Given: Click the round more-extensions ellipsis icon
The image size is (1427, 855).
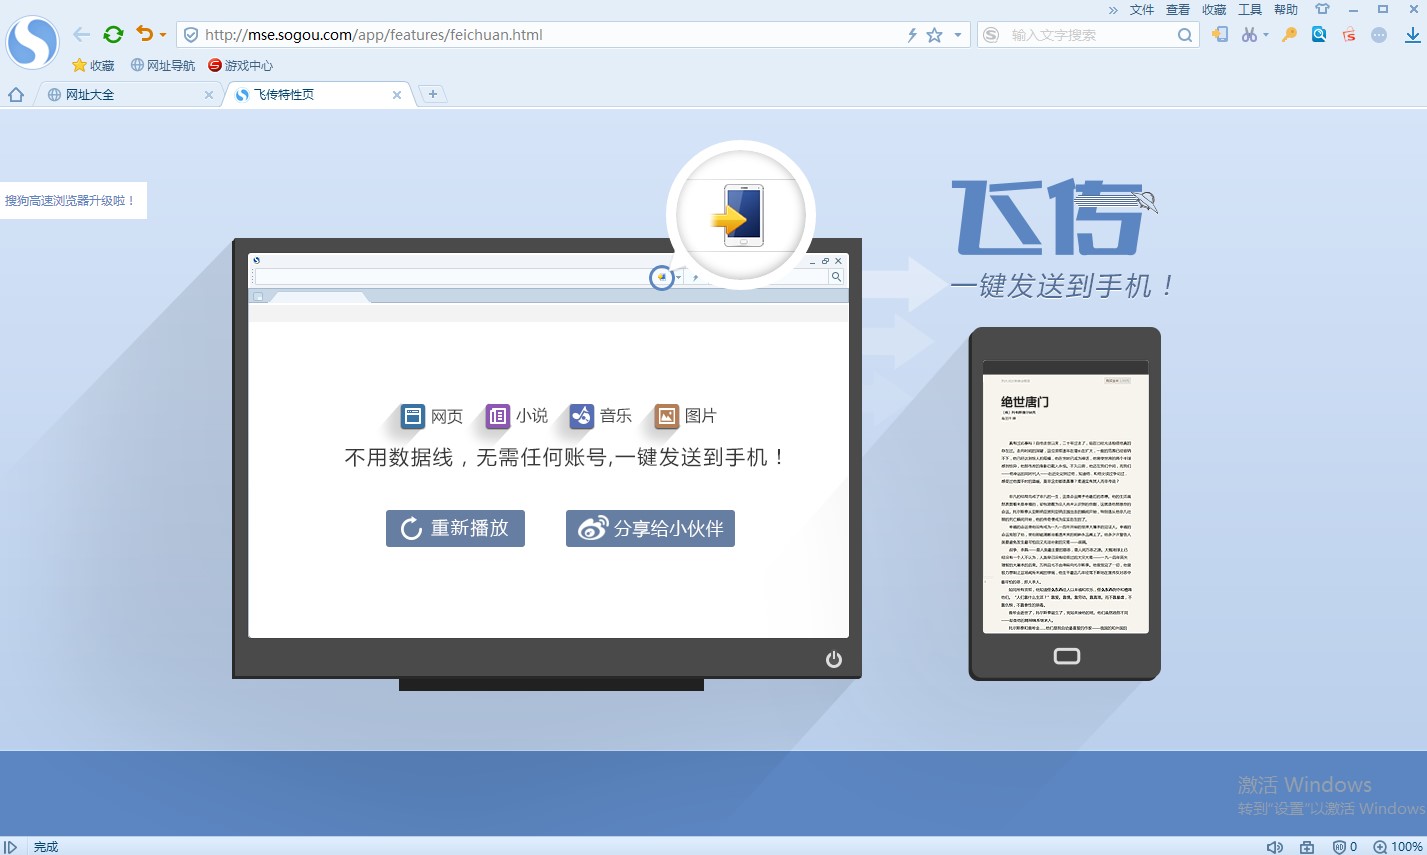Looking at the screenshot, I should (1379, 35).
